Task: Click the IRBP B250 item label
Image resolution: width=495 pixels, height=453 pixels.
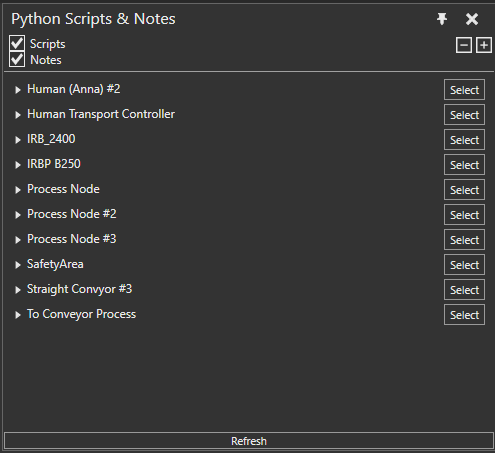Action: 54,164
